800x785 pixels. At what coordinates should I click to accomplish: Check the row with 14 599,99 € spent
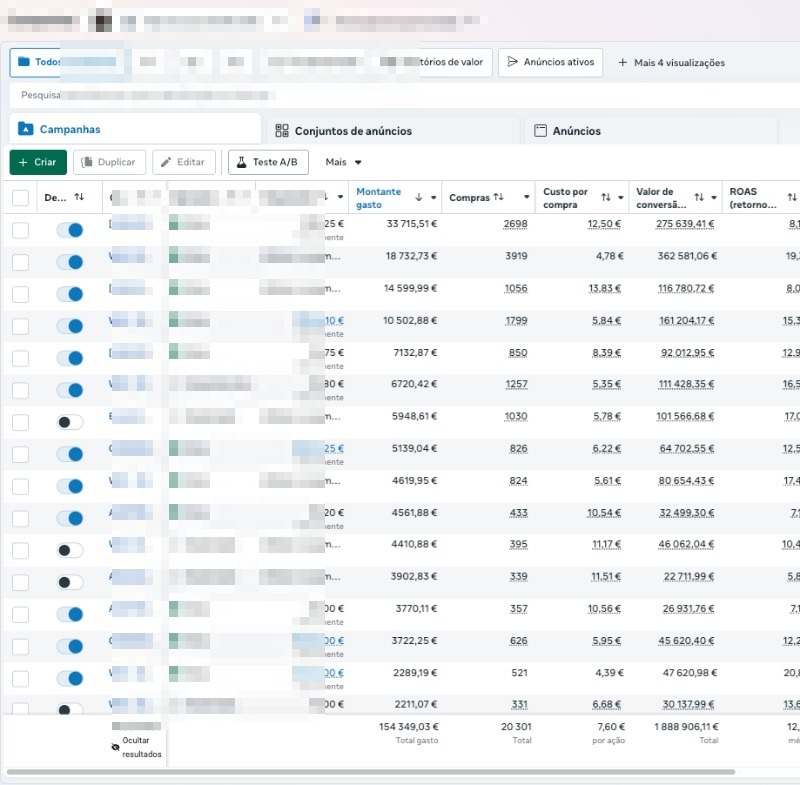[20, 294]
